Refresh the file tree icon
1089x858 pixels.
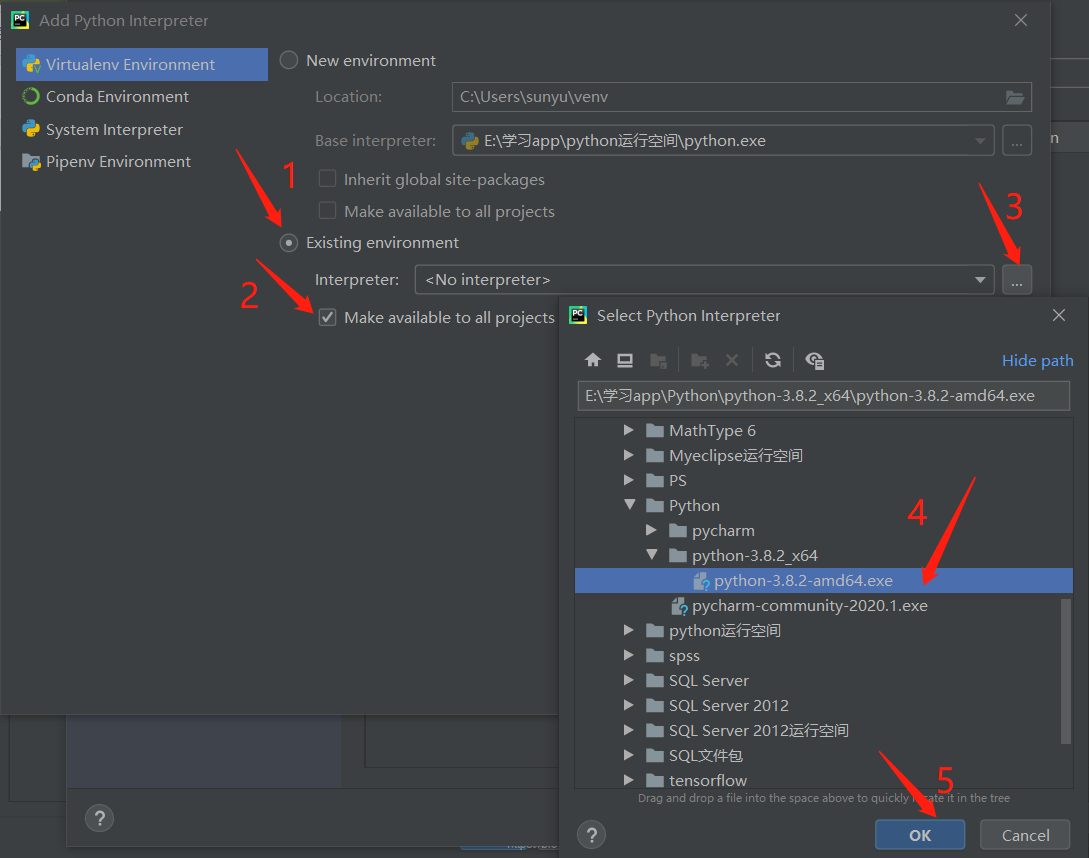point(772,360)
